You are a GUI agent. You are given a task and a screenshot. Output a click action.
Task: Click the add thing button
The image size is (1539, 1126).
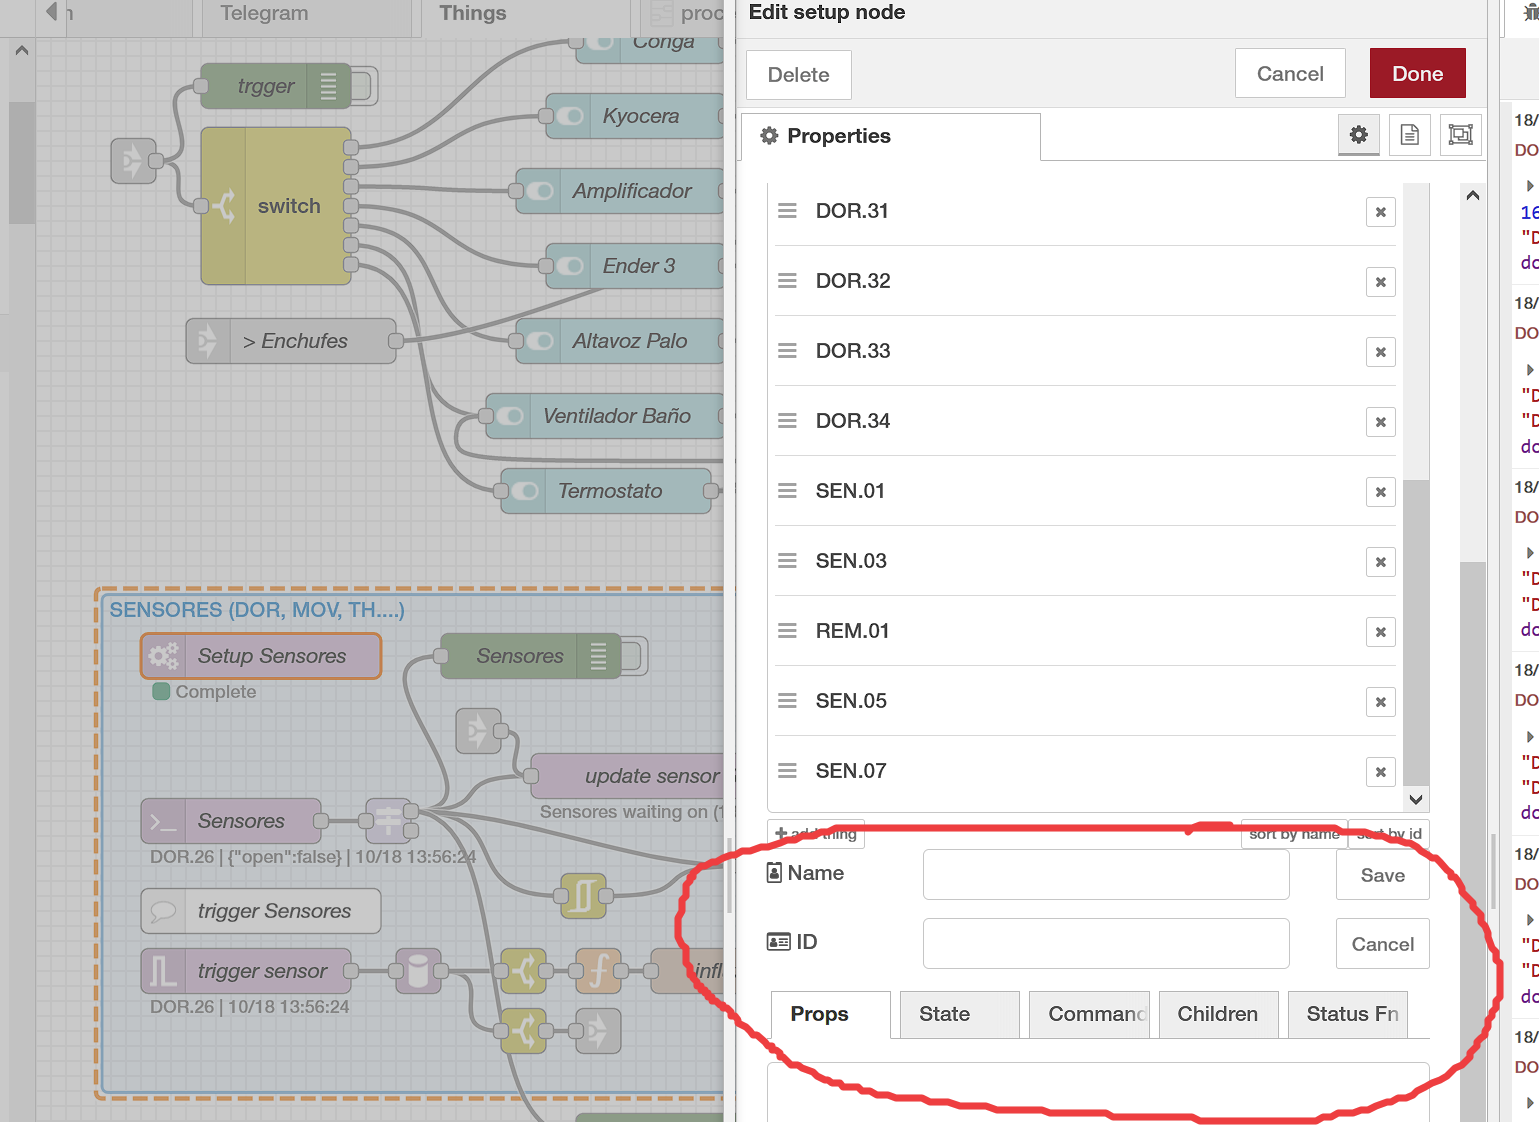[815, 833]
